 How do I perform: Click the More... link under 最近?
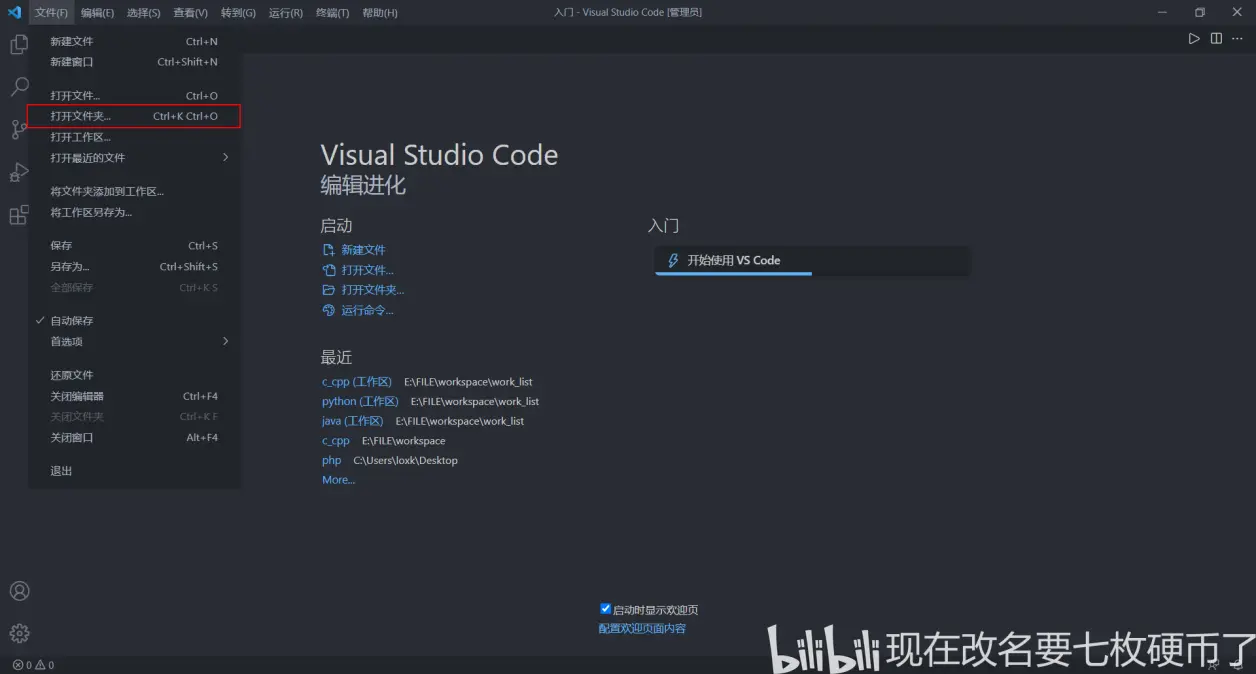tap(339, 480)
